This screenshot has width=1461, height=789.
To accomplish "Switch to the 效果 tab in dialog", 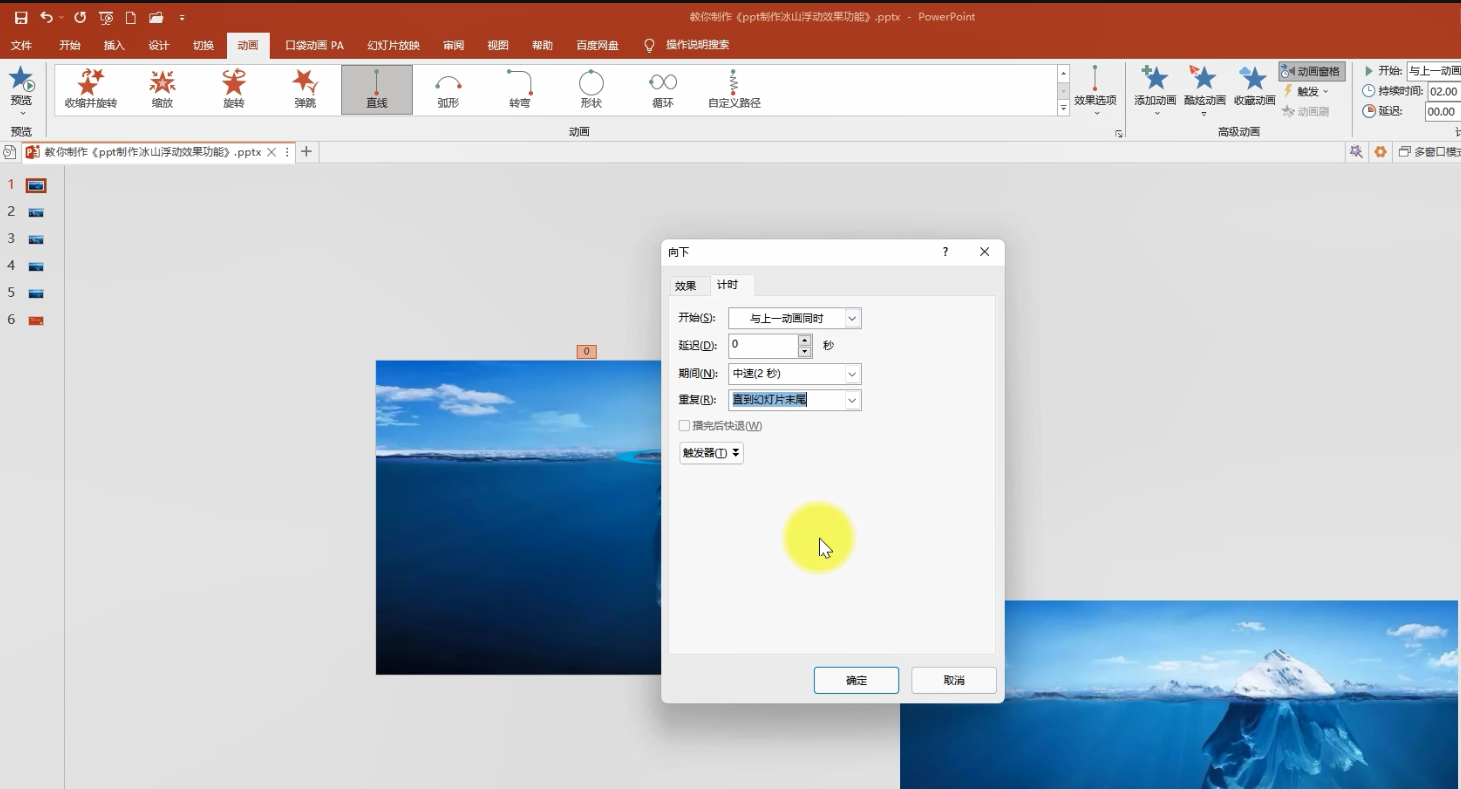I will (685, 286).
